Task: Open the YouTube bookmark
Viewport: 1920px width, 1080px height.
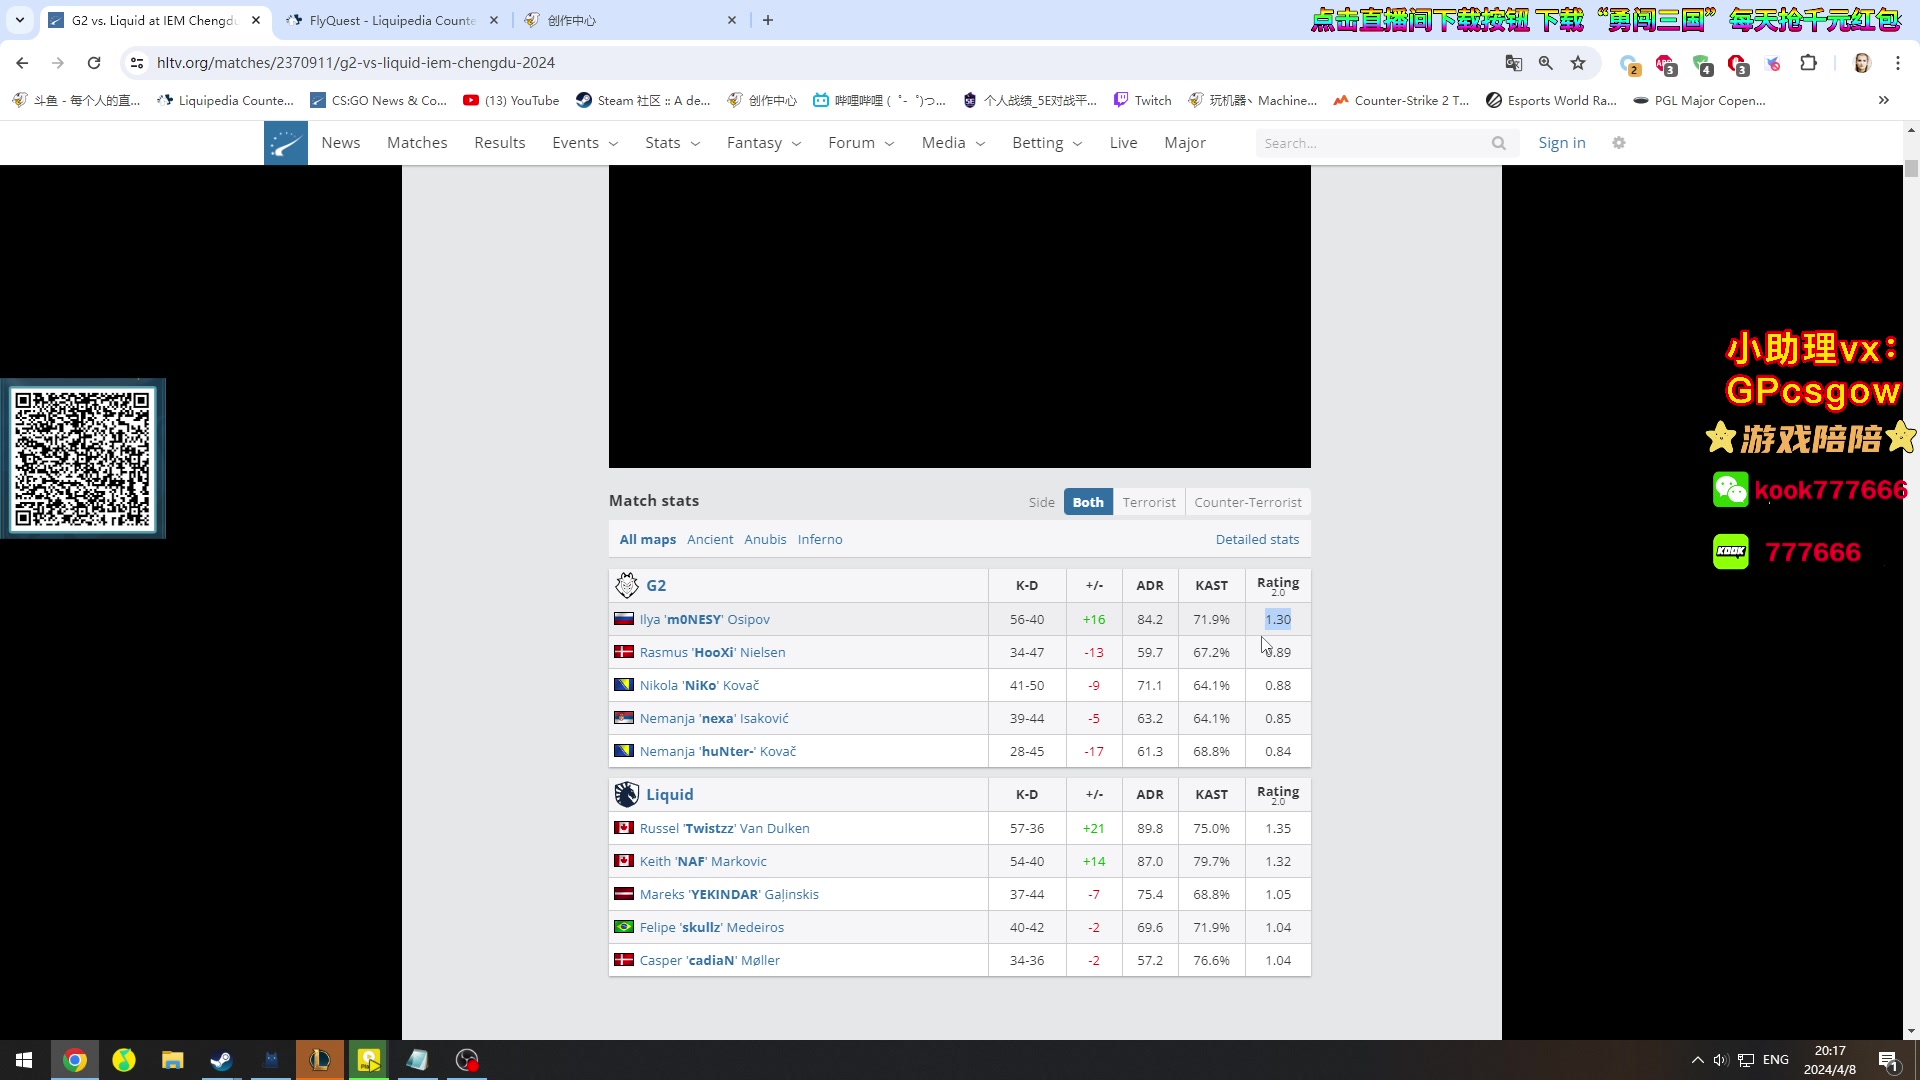Action: [x=511, y=100]
